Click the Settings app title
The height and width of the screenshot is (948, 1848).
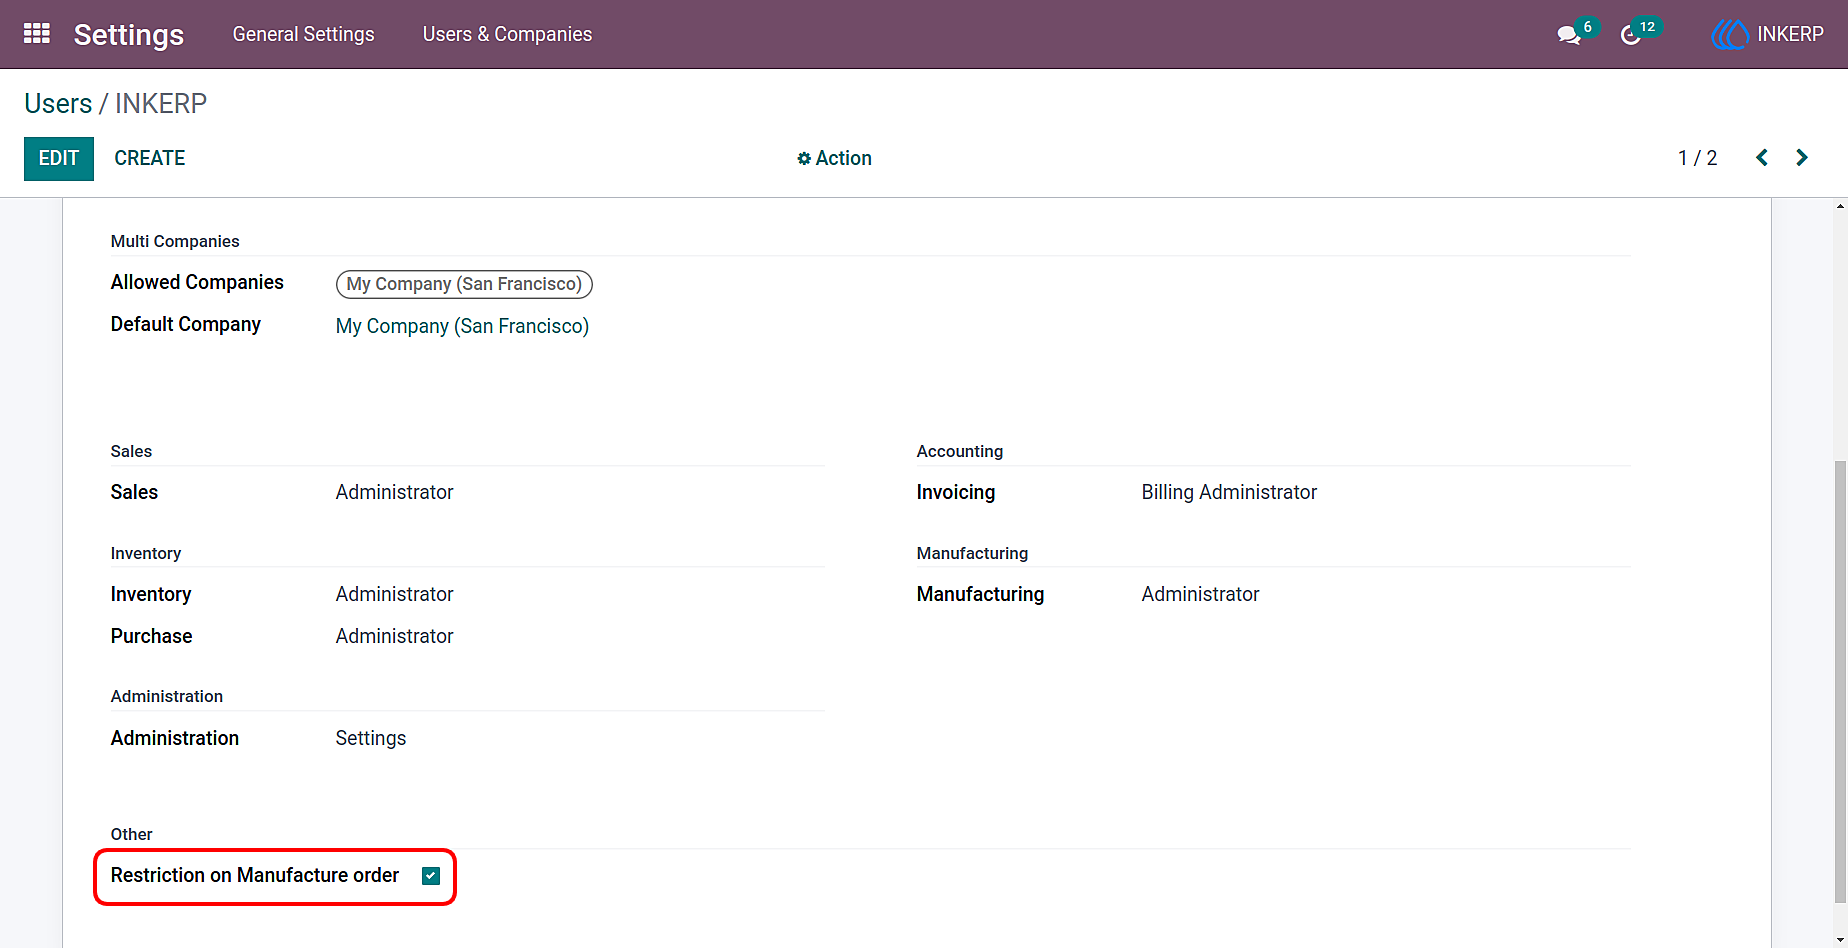tap(129, 34)
